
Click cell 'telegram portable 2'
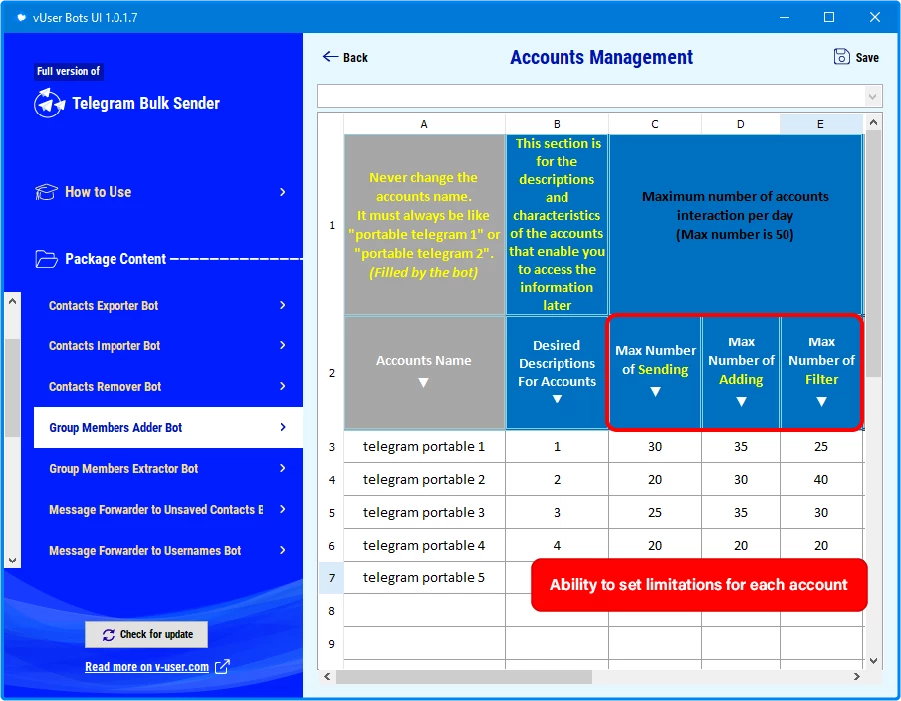(424, 479)
